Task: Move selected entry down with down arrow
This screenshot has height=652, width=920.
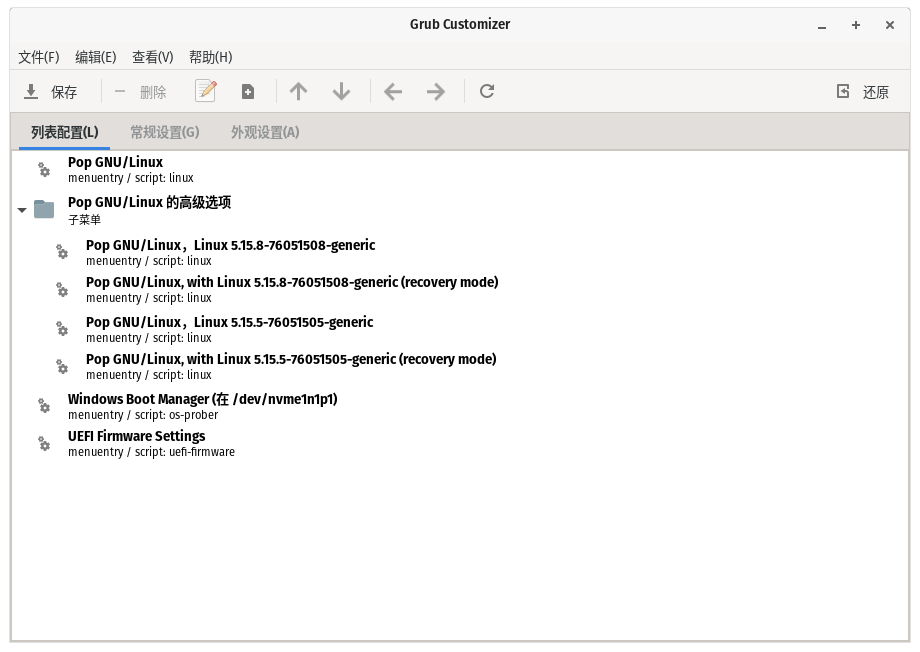Action: point(341,92)
